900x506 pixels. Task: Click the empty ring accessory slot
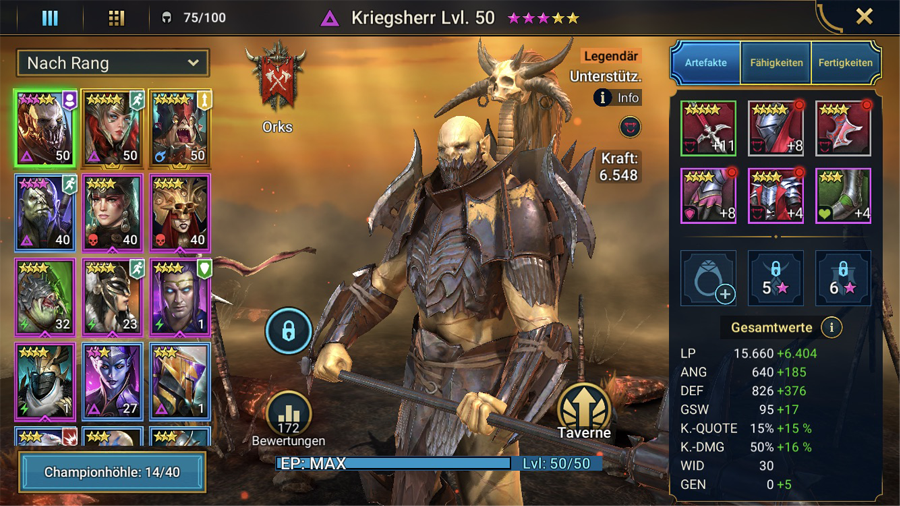(x=708, y=278)
